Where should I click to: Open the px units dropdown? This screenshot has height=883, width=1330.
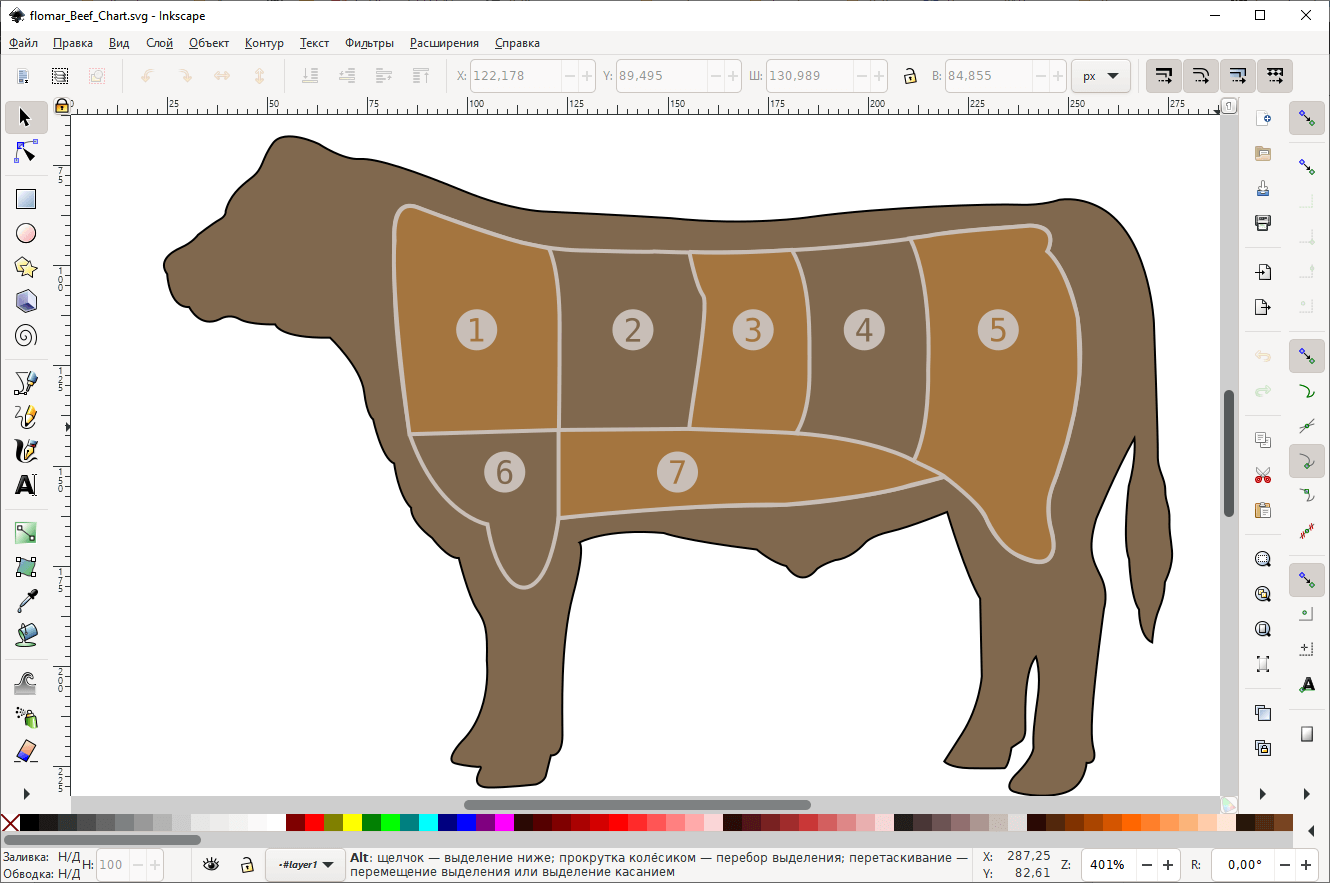coord(1100,76)
